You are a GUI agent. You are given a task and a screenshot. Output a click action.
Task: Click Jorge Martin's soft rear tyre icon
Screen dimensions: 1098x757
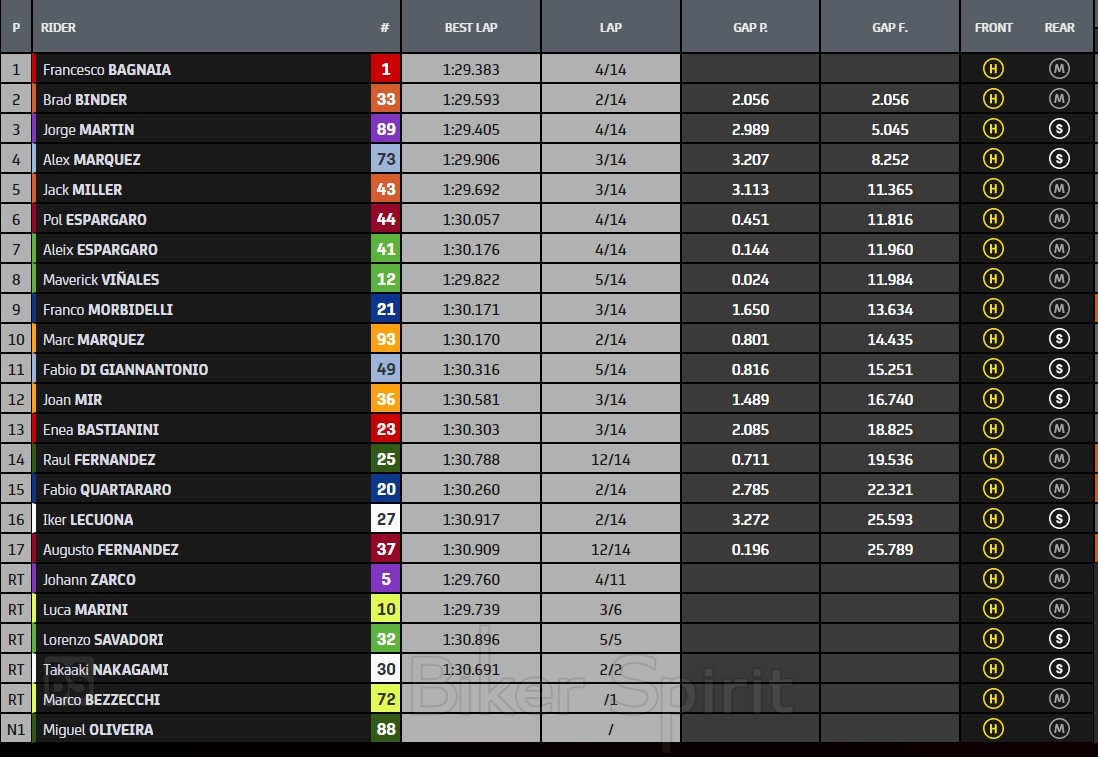tap(1059, 129)
